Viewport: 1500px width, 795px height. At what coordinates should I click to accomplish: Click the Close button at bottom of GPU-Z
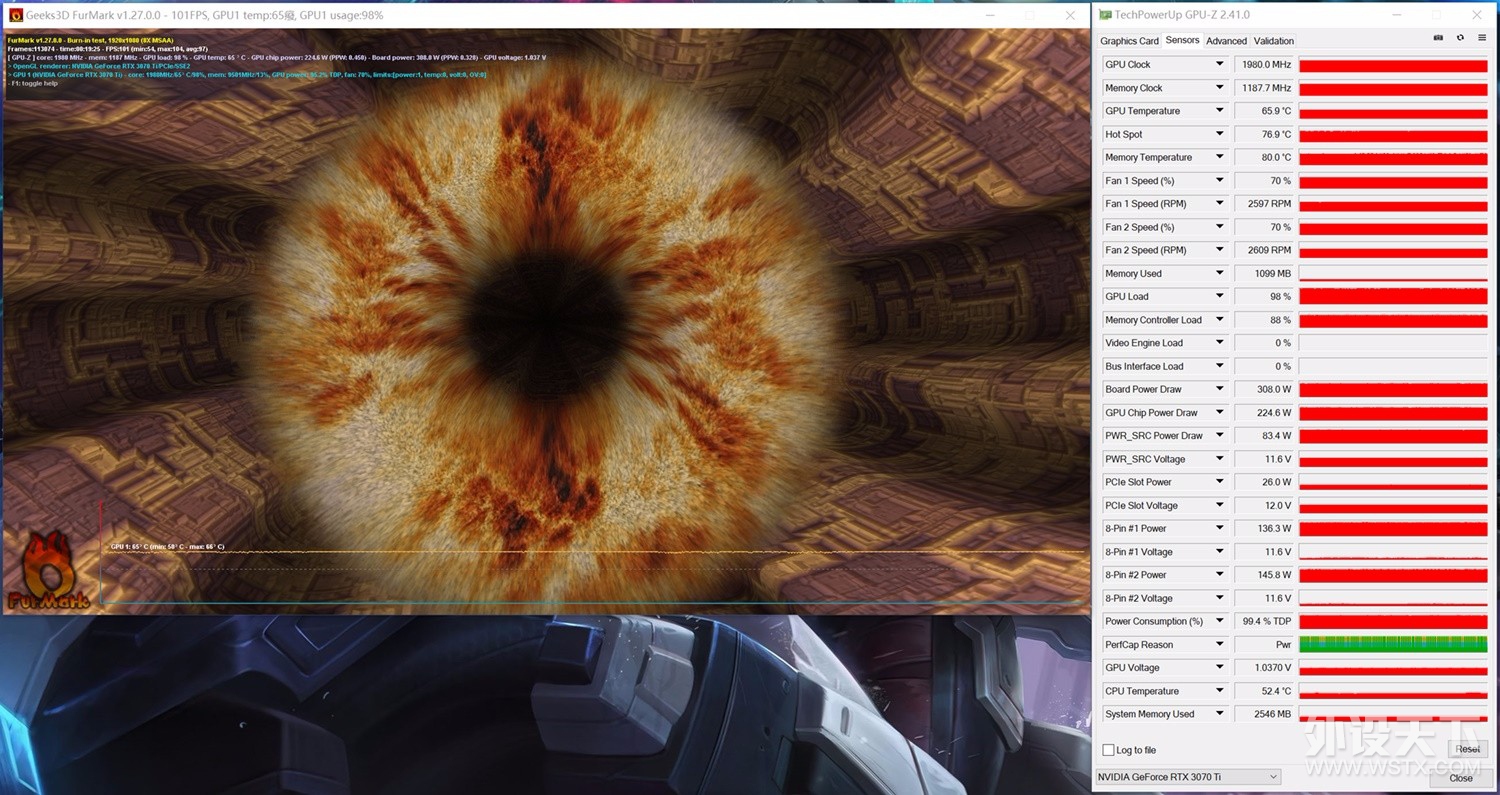[x=1461, y=777]
